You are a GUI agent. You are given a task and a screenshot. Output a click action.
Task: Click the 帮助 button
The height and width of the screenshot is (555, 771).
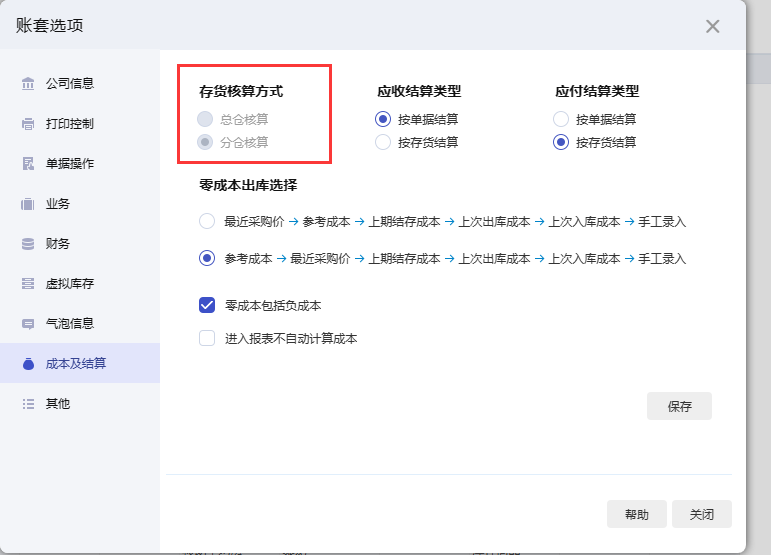[636, 514]
